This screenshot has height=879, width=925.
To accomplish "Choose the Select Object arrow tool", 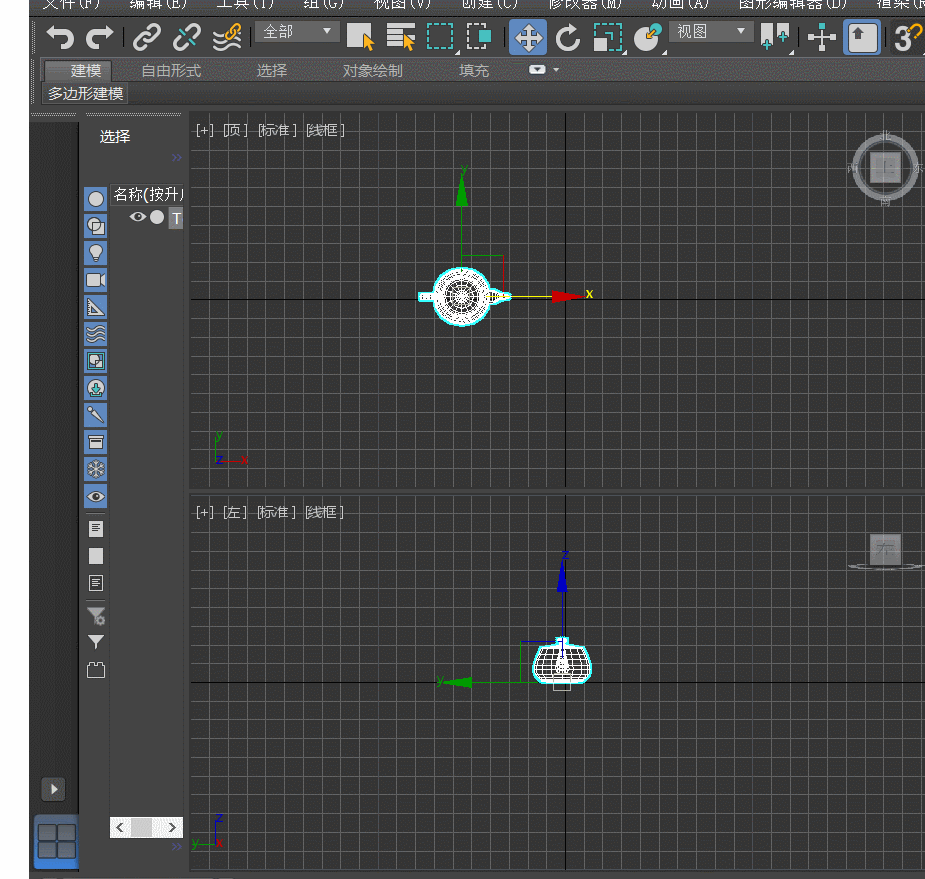I will click(360, 37).
